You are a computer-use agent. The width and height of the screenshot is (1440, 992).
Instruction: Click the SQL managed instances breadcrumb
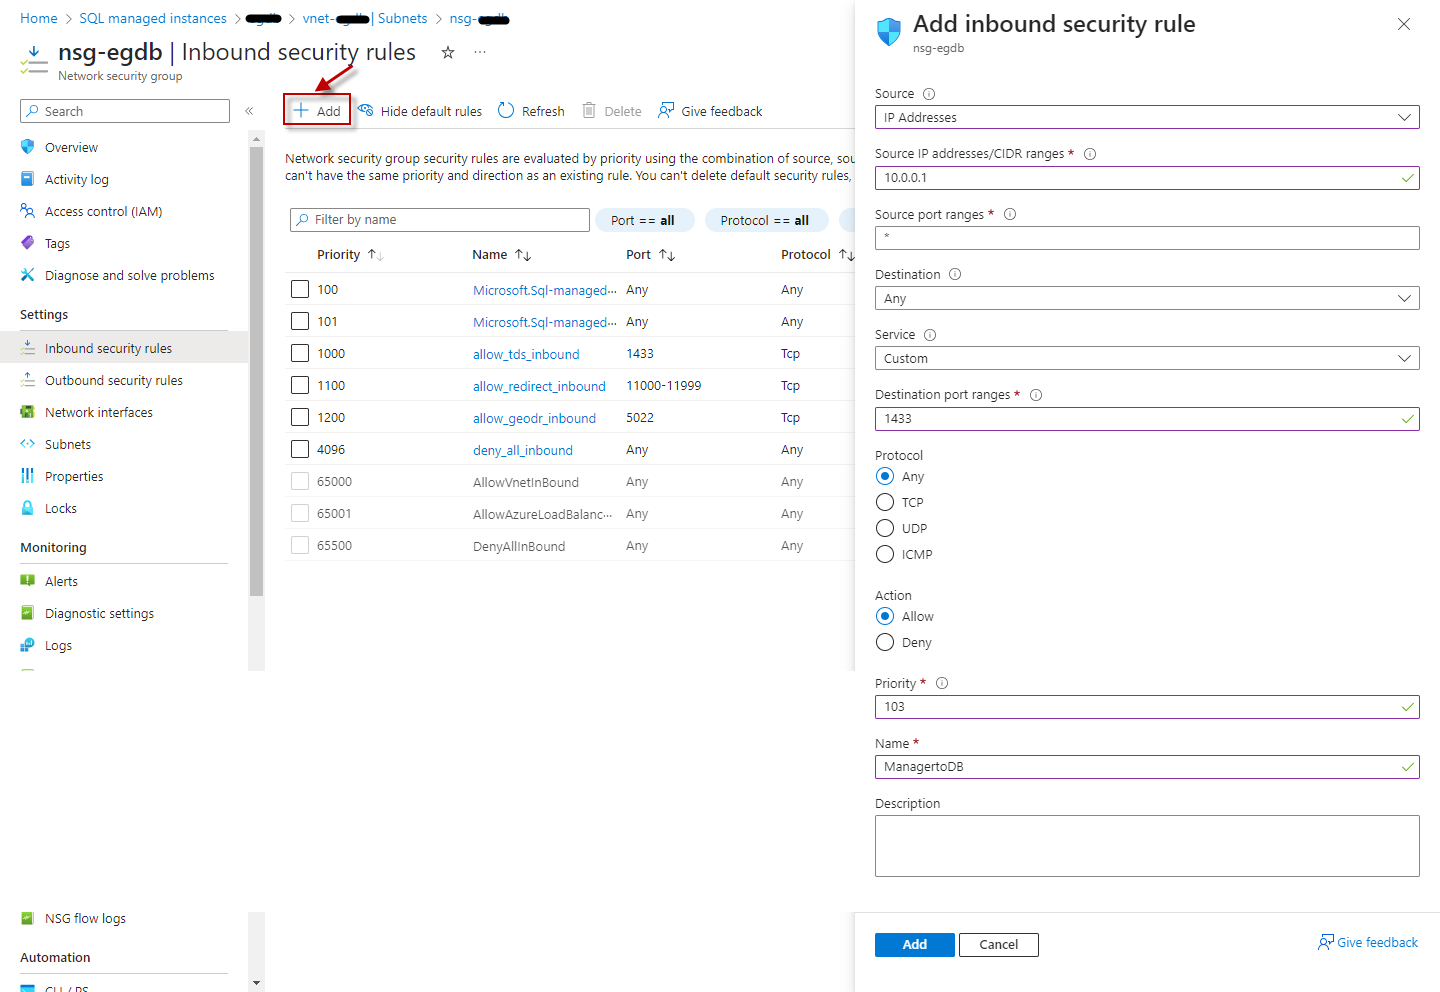(x=153, y=18)
